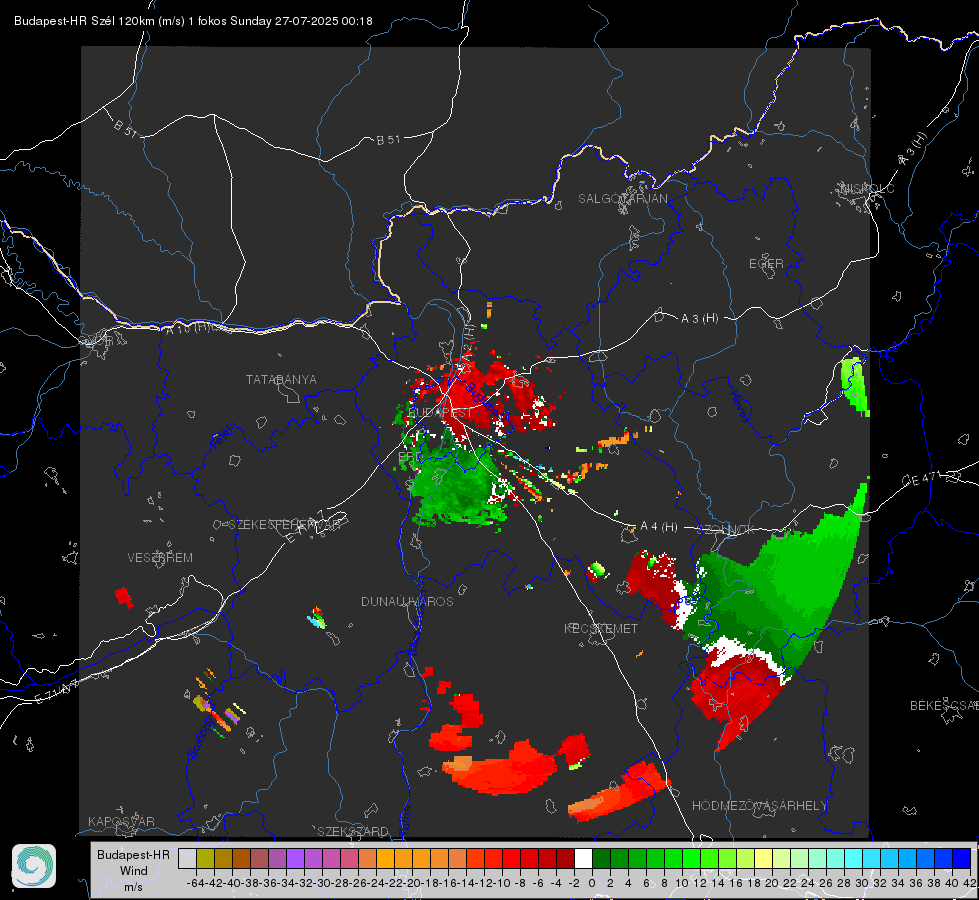
Task: Click the 'VESZPRÉM' city label
Action: tap(160, 557)
